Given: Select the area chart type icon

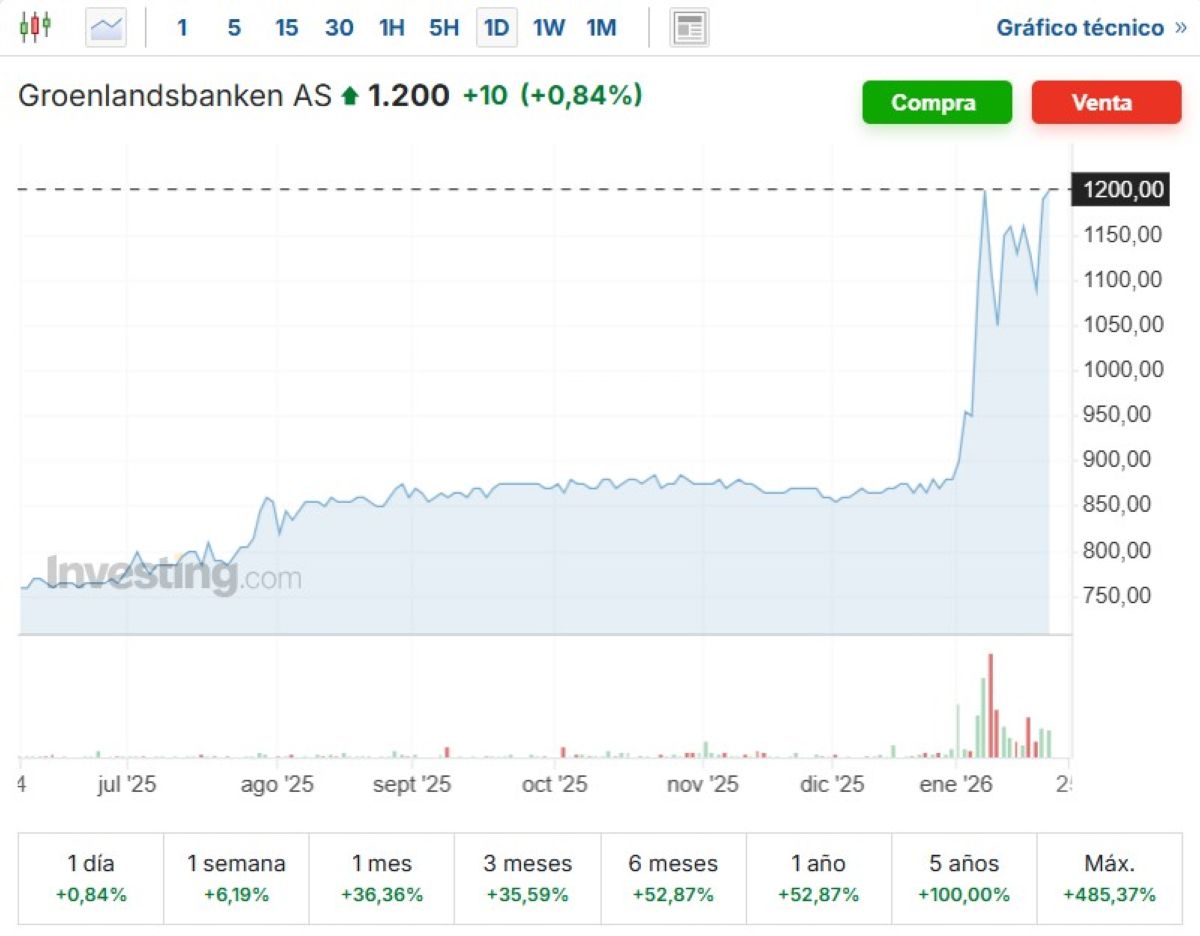Looking at the screenshot, I should click(x=106, y=27).
